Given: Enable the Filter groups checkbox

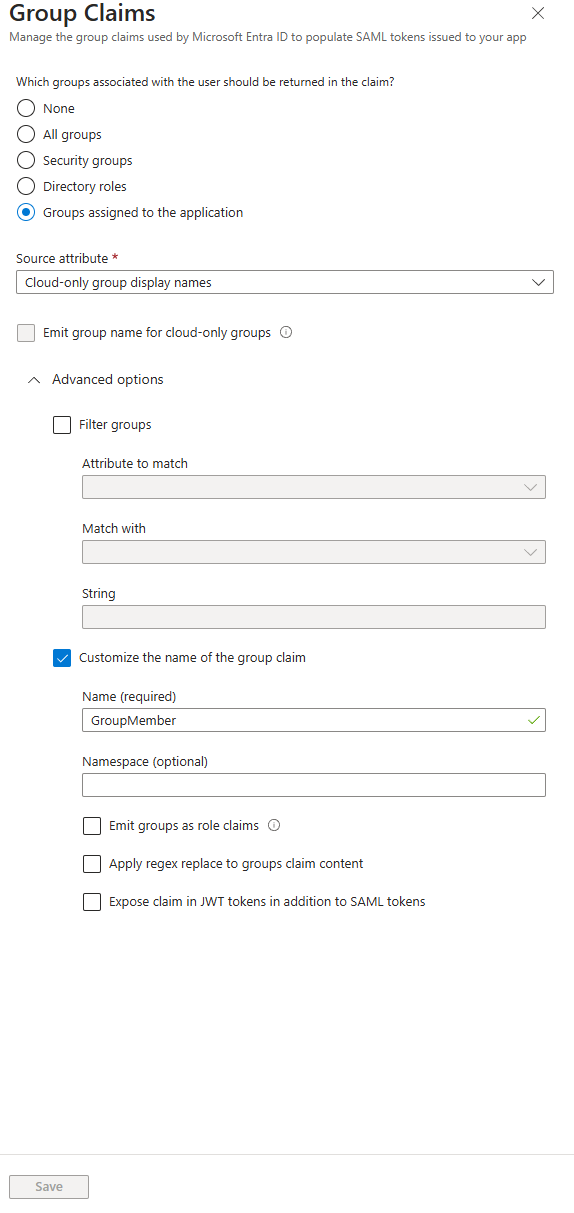Looking at the screenshot, I should click(62, 425).
